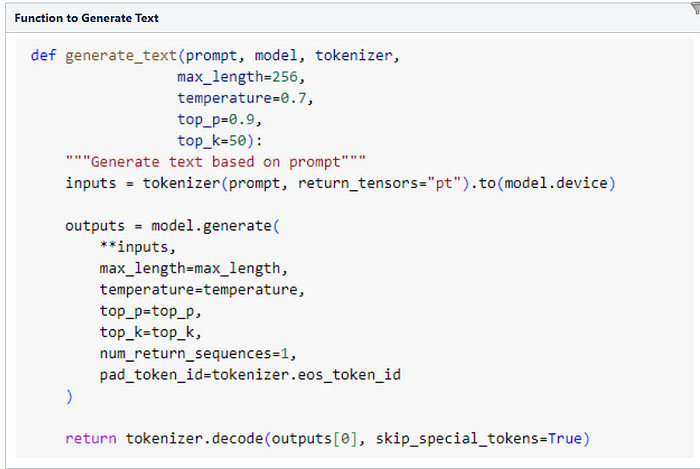The image size is (700, 469).
Task: Click "model.device" in the inputs line
Action: (x=556, y=183)
